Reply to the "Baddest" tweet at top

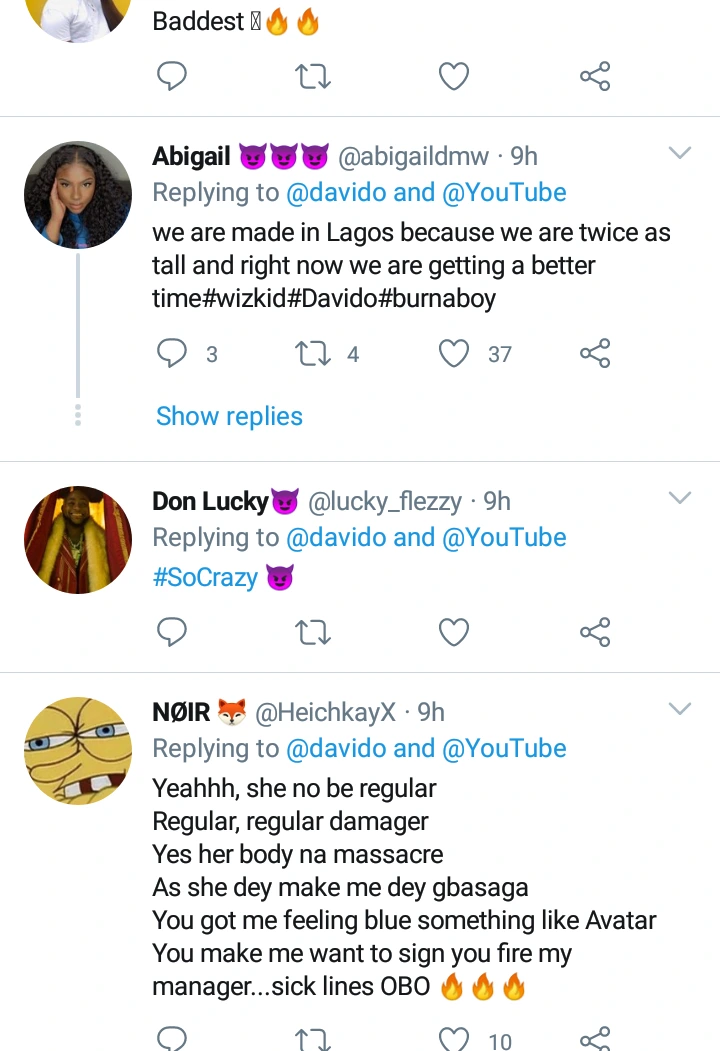pyautogui.click(x=173, y=76)
